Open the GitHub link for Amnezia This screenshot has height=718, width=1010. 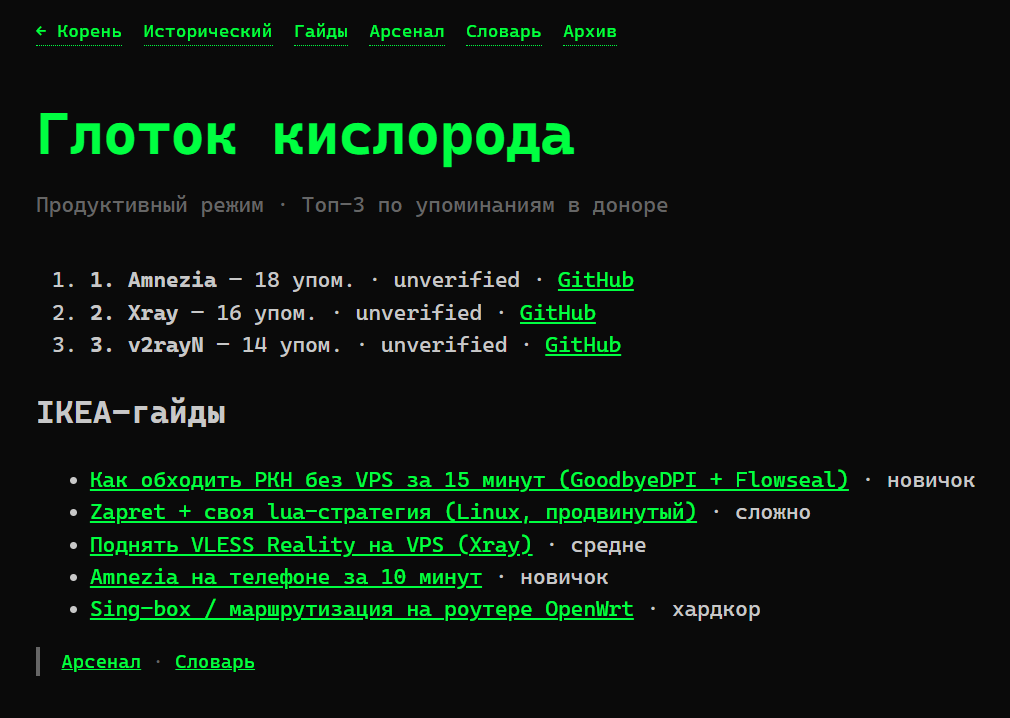point(595,280)
